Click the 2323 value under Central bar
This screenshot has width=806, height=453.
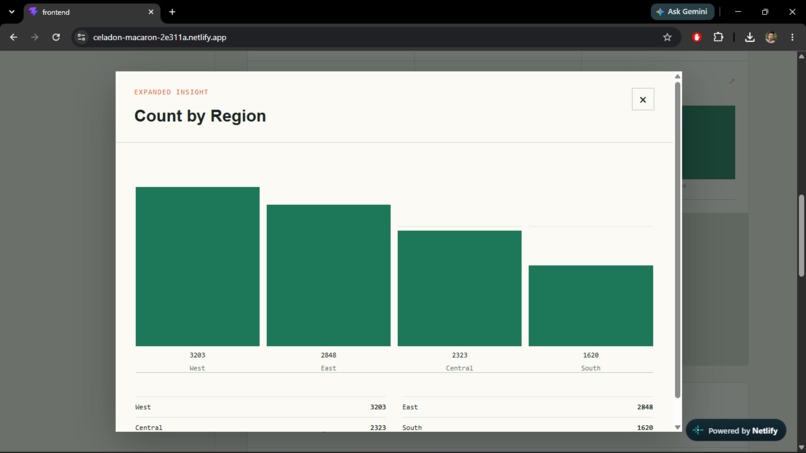tap(460, 355)
